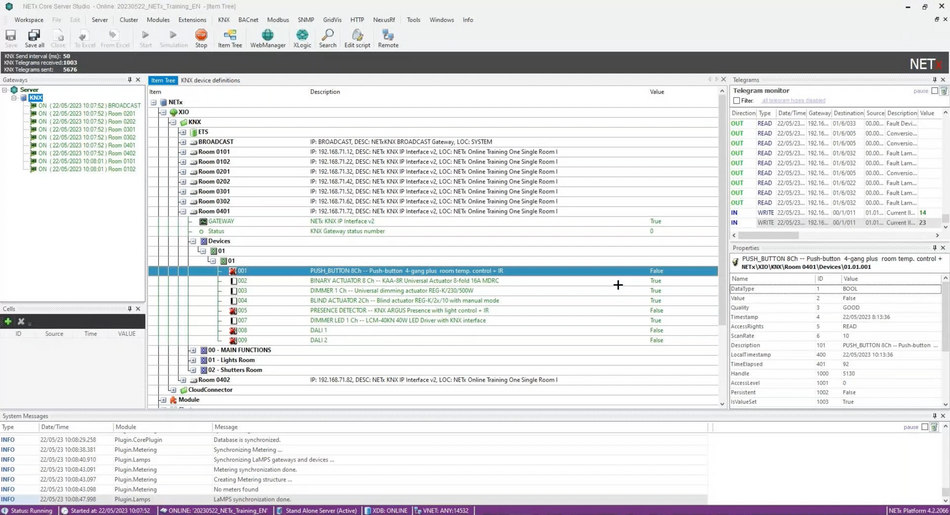Clear system messages with trash icon
The height and width of the screenshot is (515, 950).
click(934, 427)
